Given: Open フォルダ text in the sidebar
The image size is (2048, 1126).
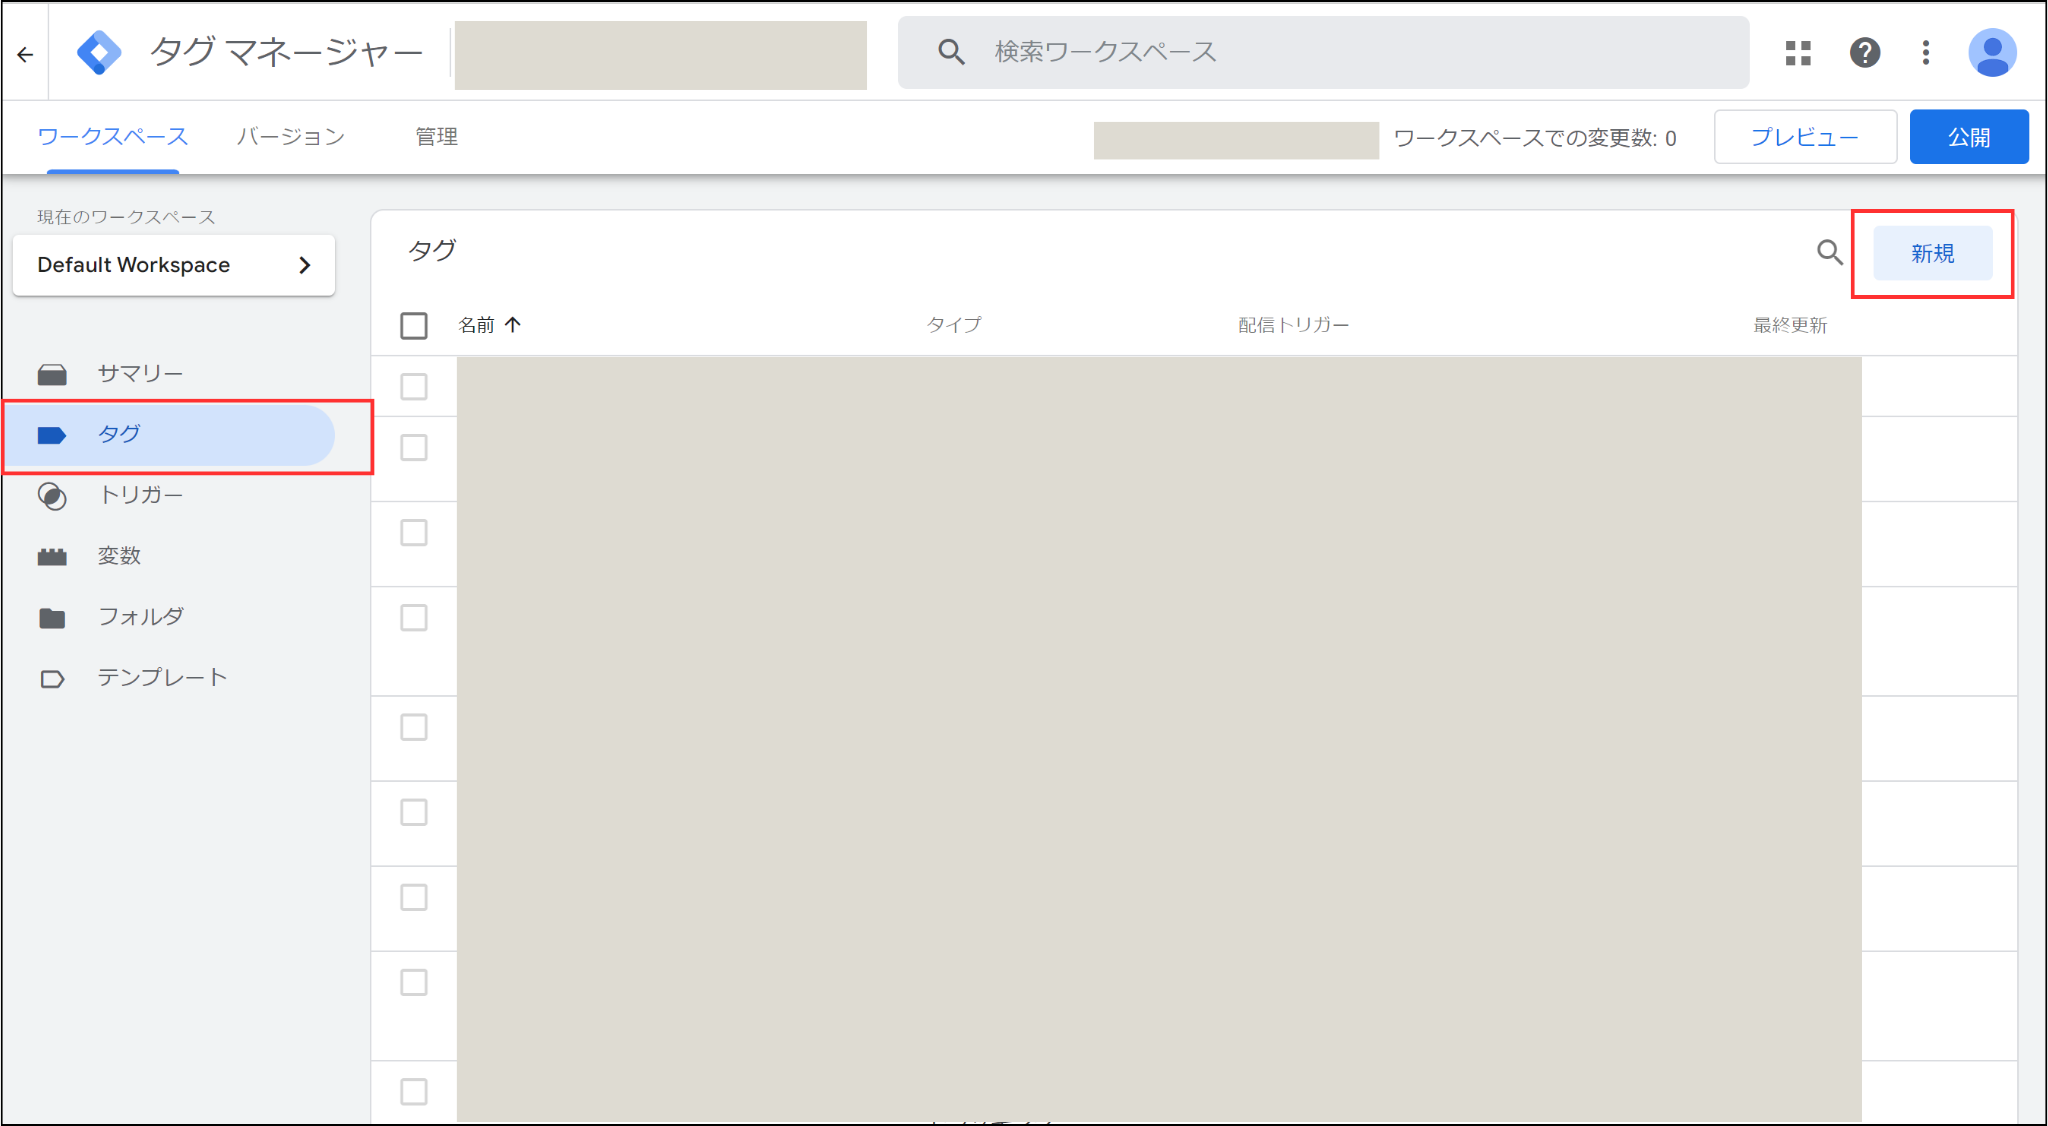Looking at the screenshot, I should [x=141, y=617].
